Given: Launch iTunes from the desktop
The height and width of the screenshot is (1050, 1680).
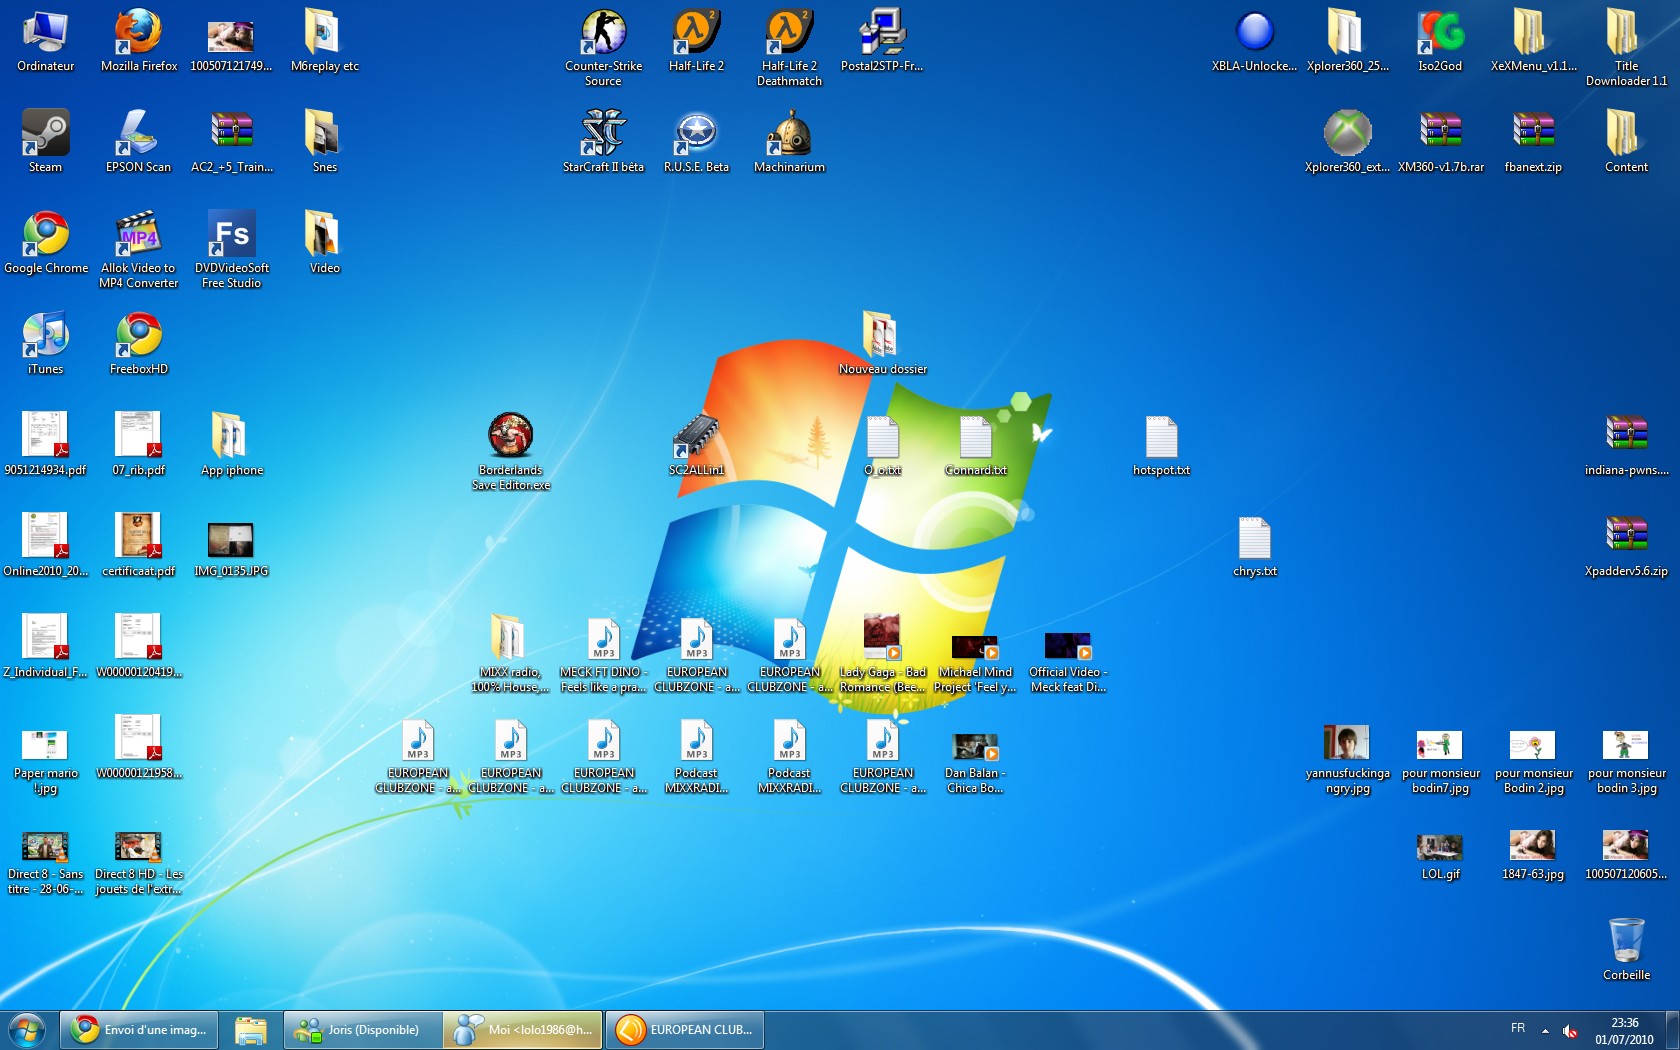Looking at the screenshot, I should 45,344.
